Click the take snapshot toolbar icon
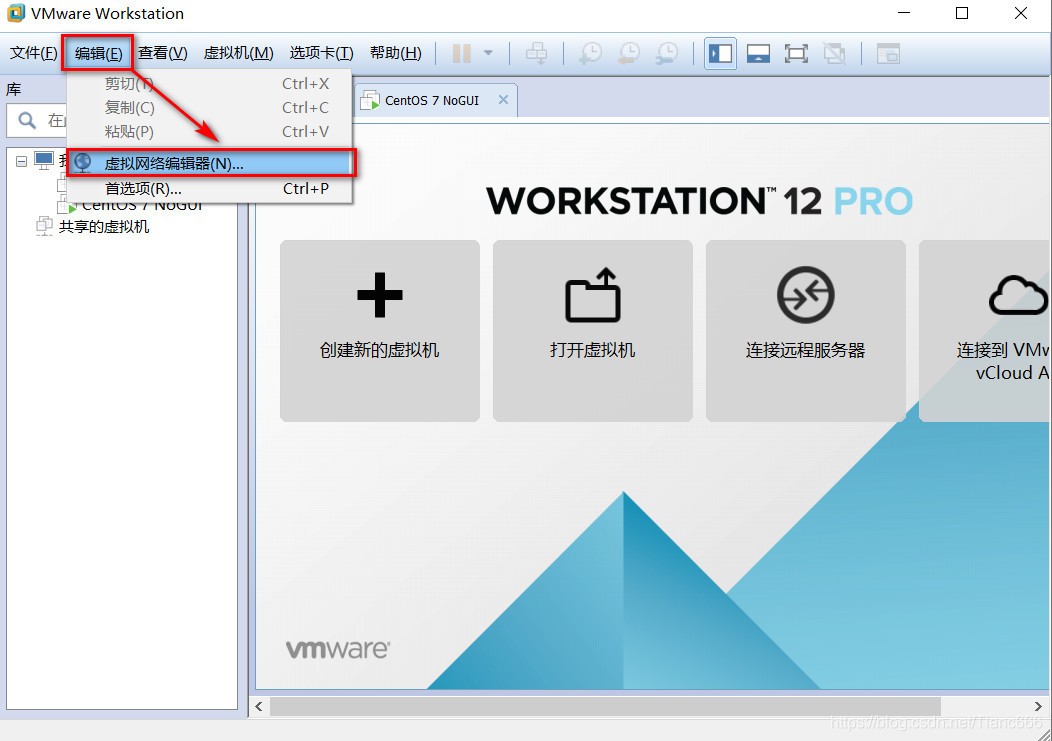This screenshot has height=741, width=1052. pos(590,53)
